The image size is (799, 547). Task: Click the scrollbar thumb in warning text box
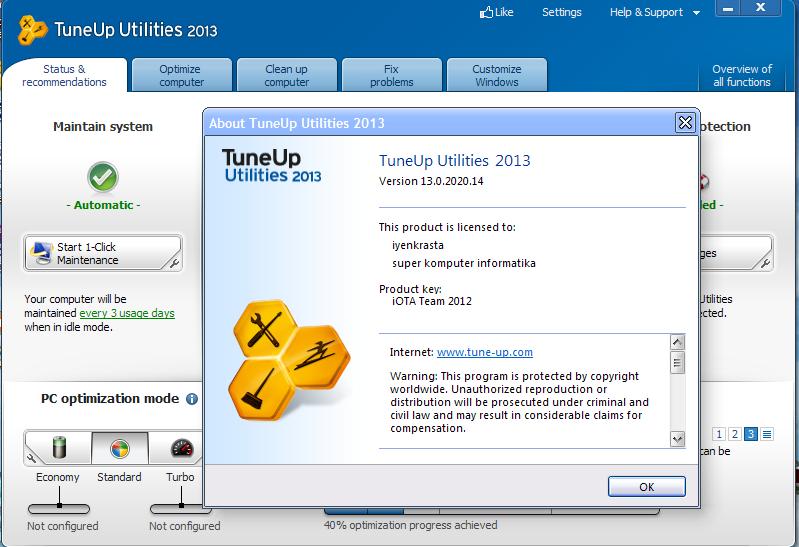[x=677, y=362]
